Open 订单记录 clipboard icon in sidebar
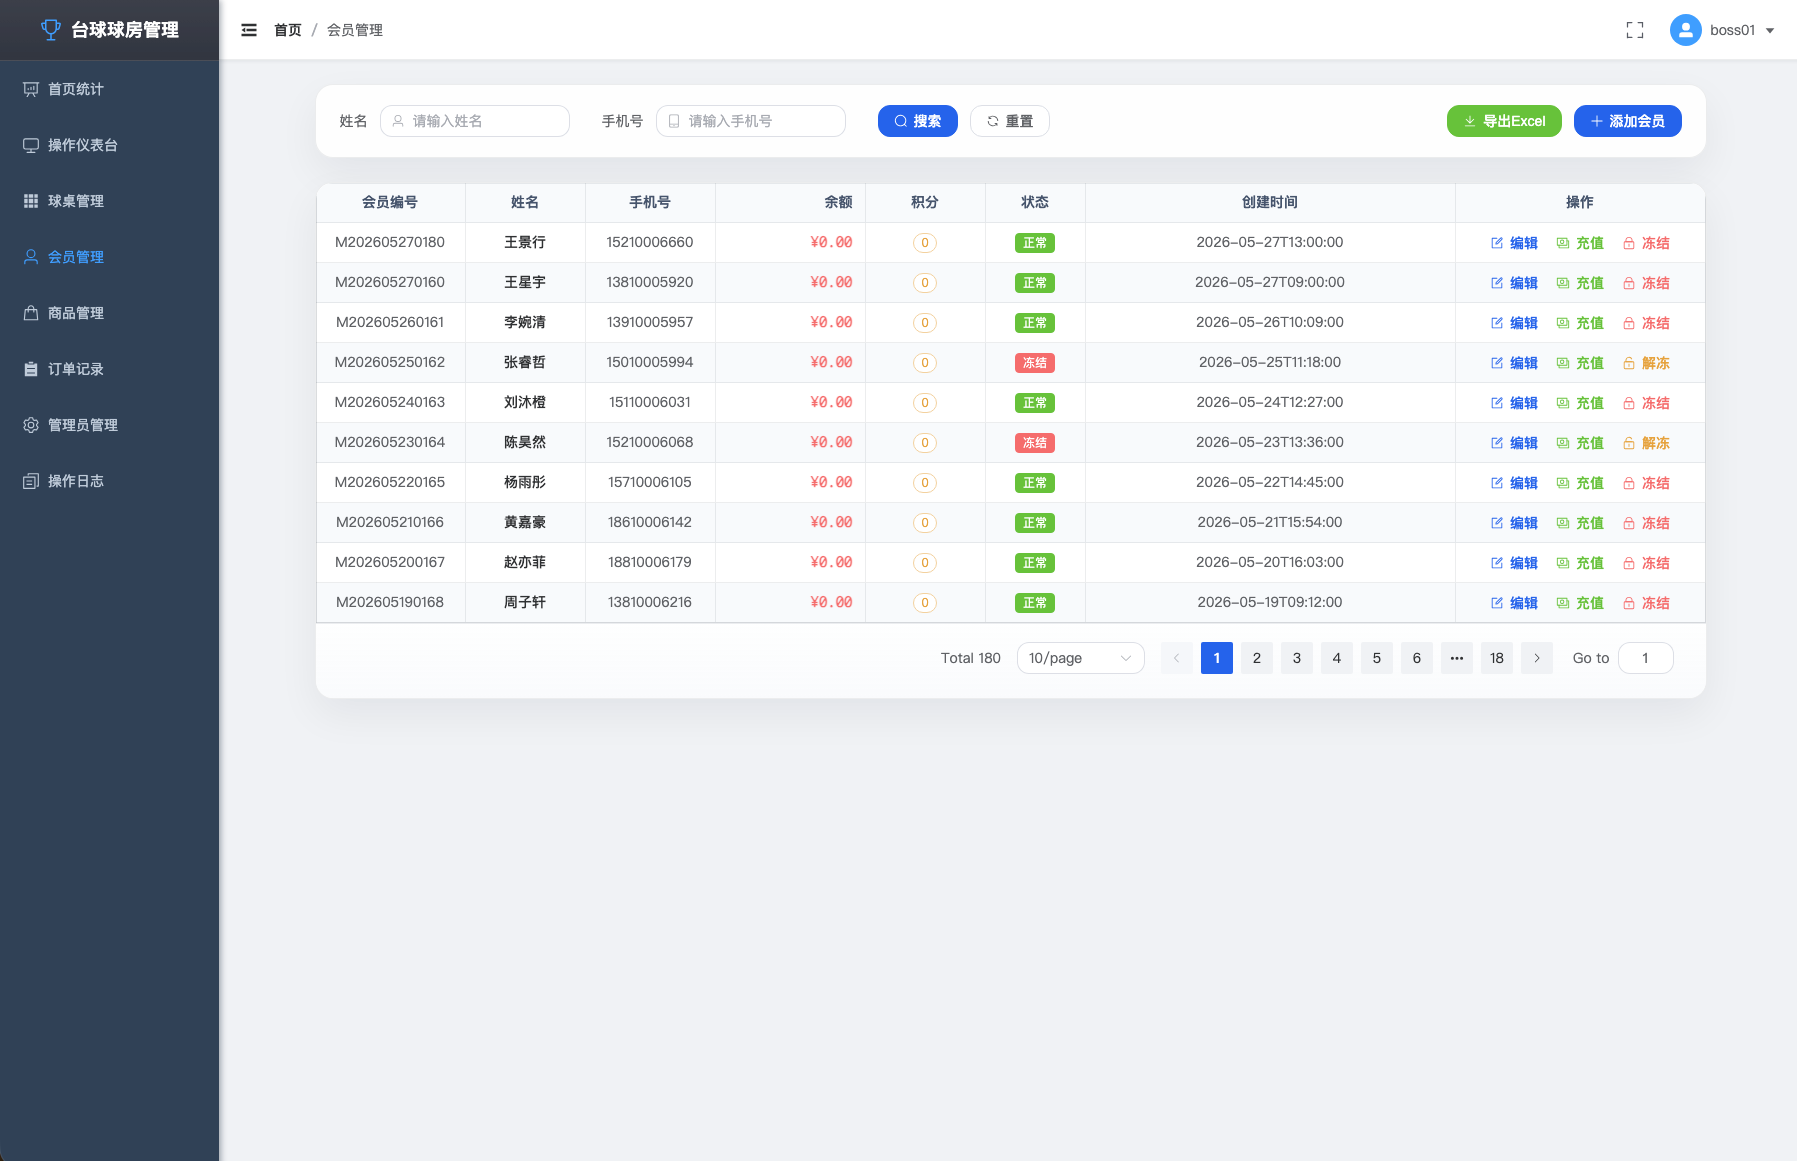1797x1161 pixels. point(31,369)
